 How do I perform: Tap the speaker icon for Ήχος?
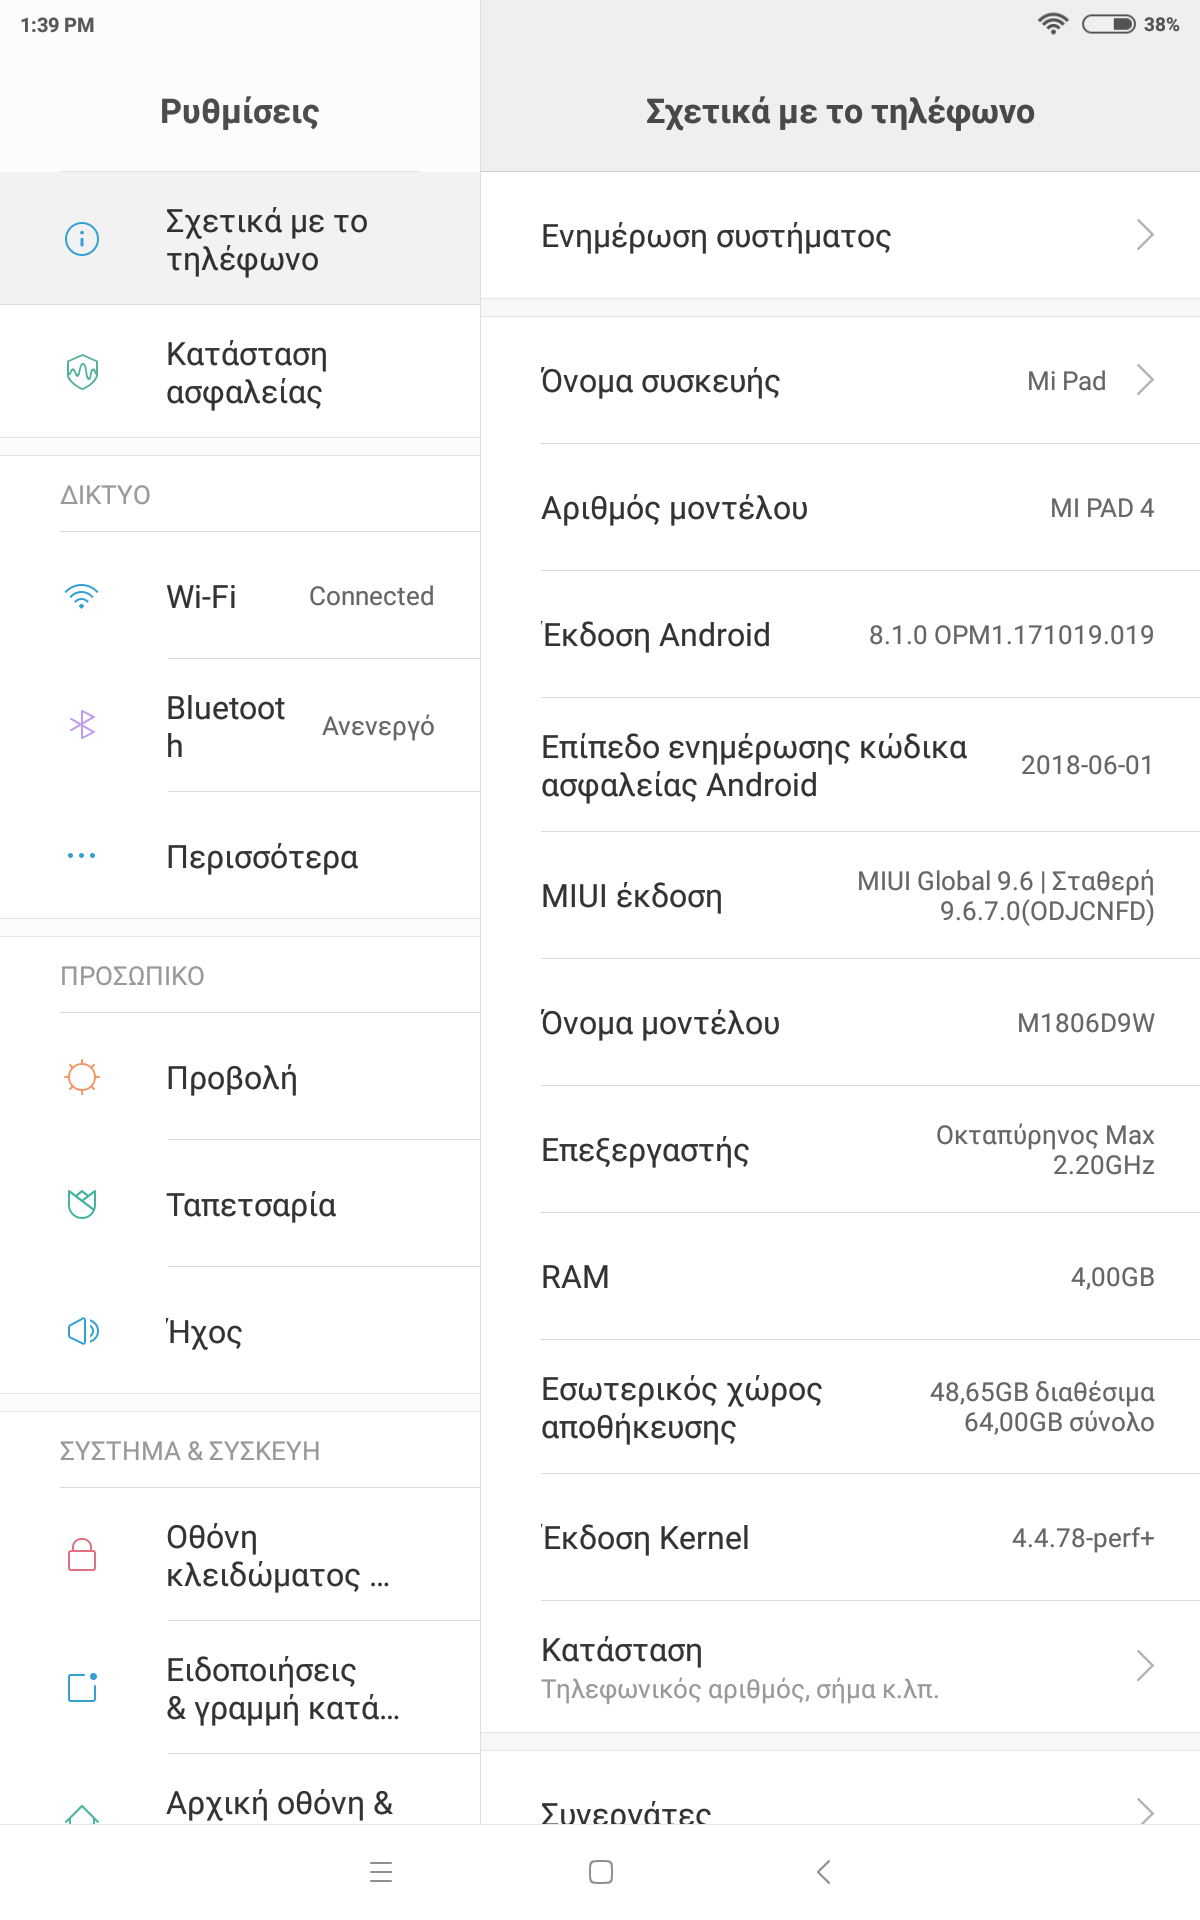[x=82, y=1331]
